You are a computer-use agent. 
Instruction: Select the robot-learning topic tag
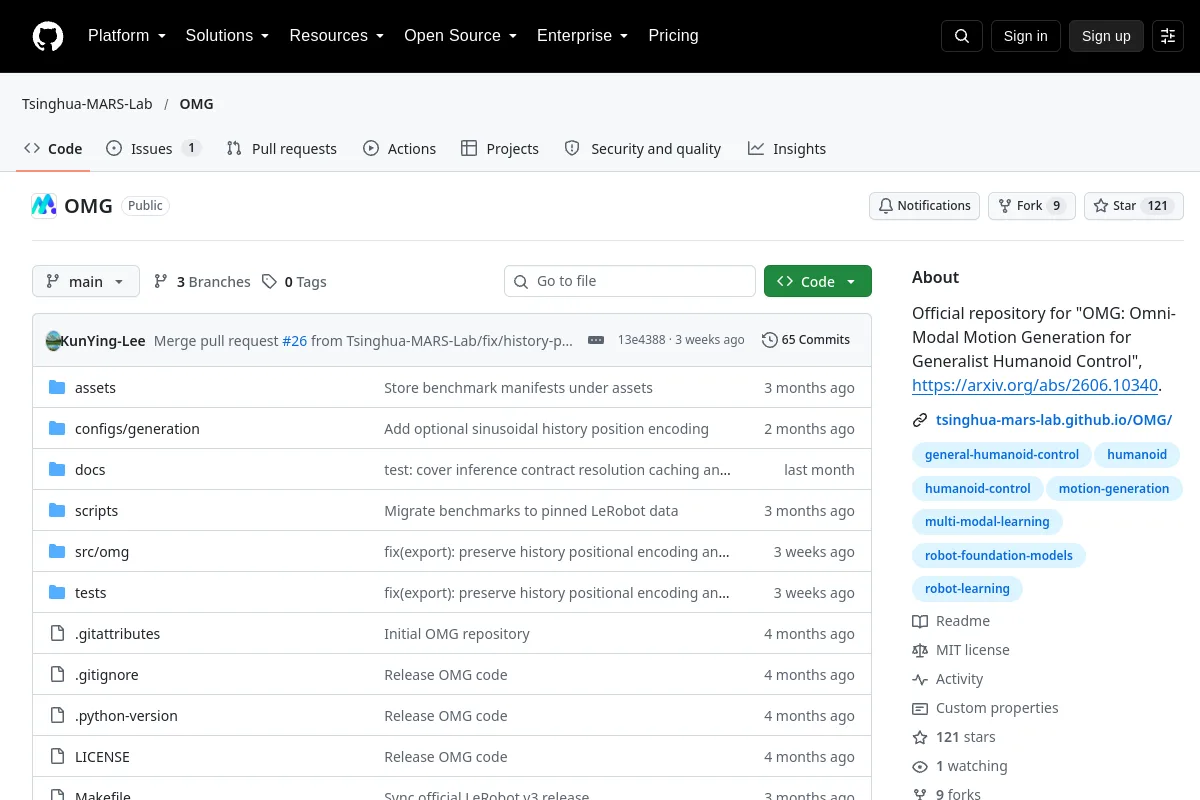967,589
